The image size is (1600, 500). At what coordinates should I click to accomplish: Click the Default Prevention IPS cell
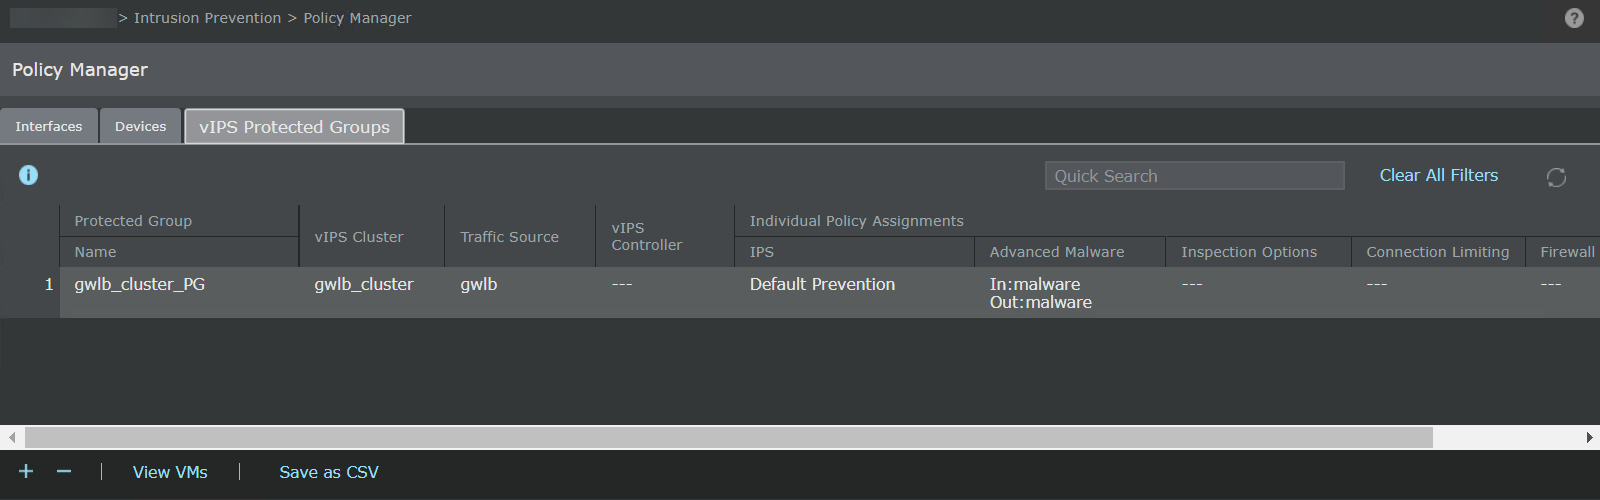pos(854,292)
